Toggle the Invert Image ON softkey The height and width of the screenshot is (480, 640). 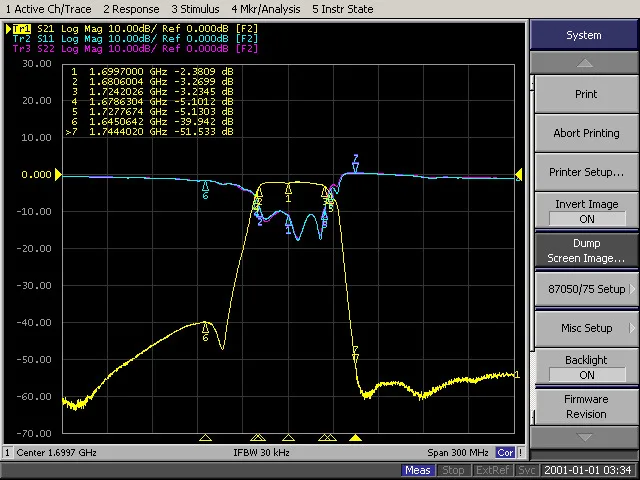[586, 211]
